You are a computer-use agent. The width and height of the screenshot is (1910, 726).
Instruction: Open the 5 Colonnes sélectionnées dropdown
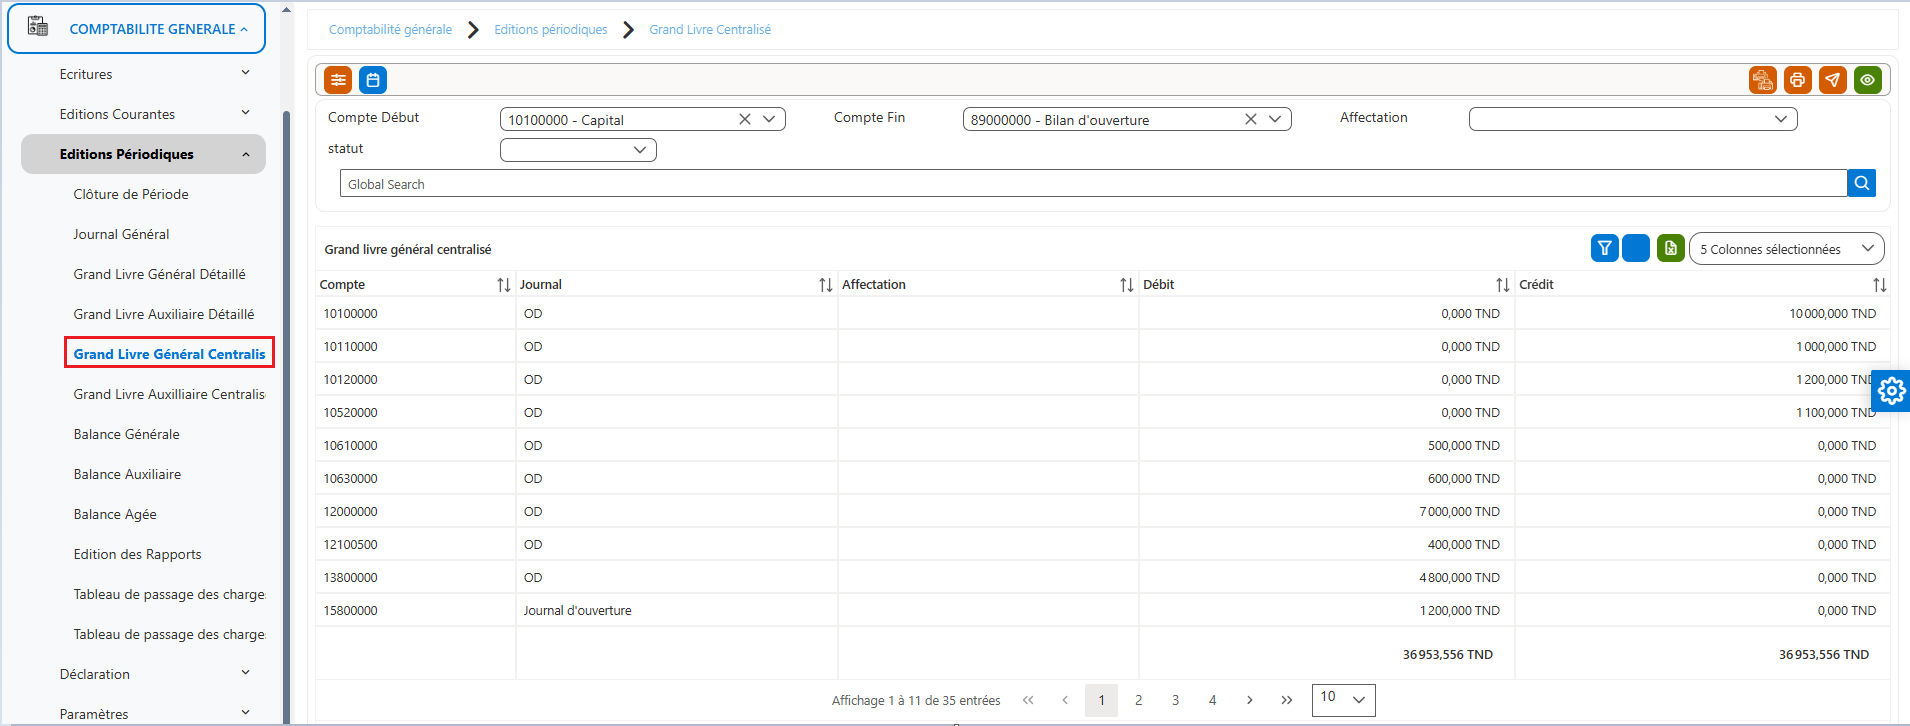[1786, 249]
